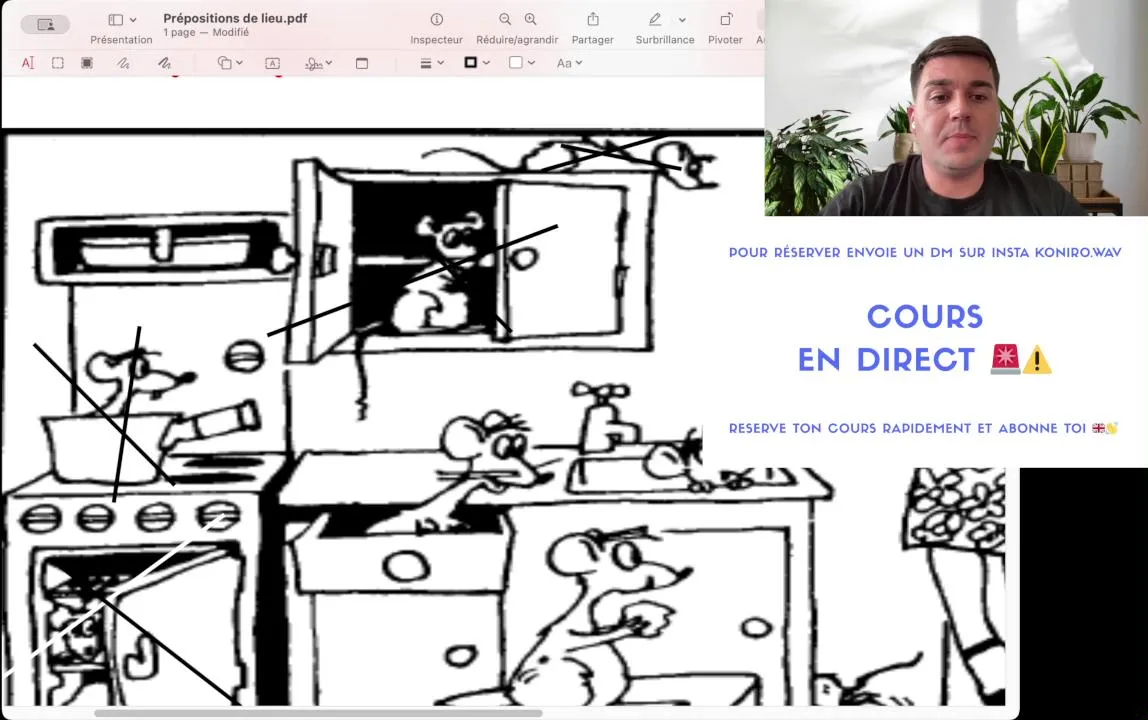Zoom out with the minus magnifier
The height and width of the screenshot is (720, 1148).
click(x=505, y=19)
